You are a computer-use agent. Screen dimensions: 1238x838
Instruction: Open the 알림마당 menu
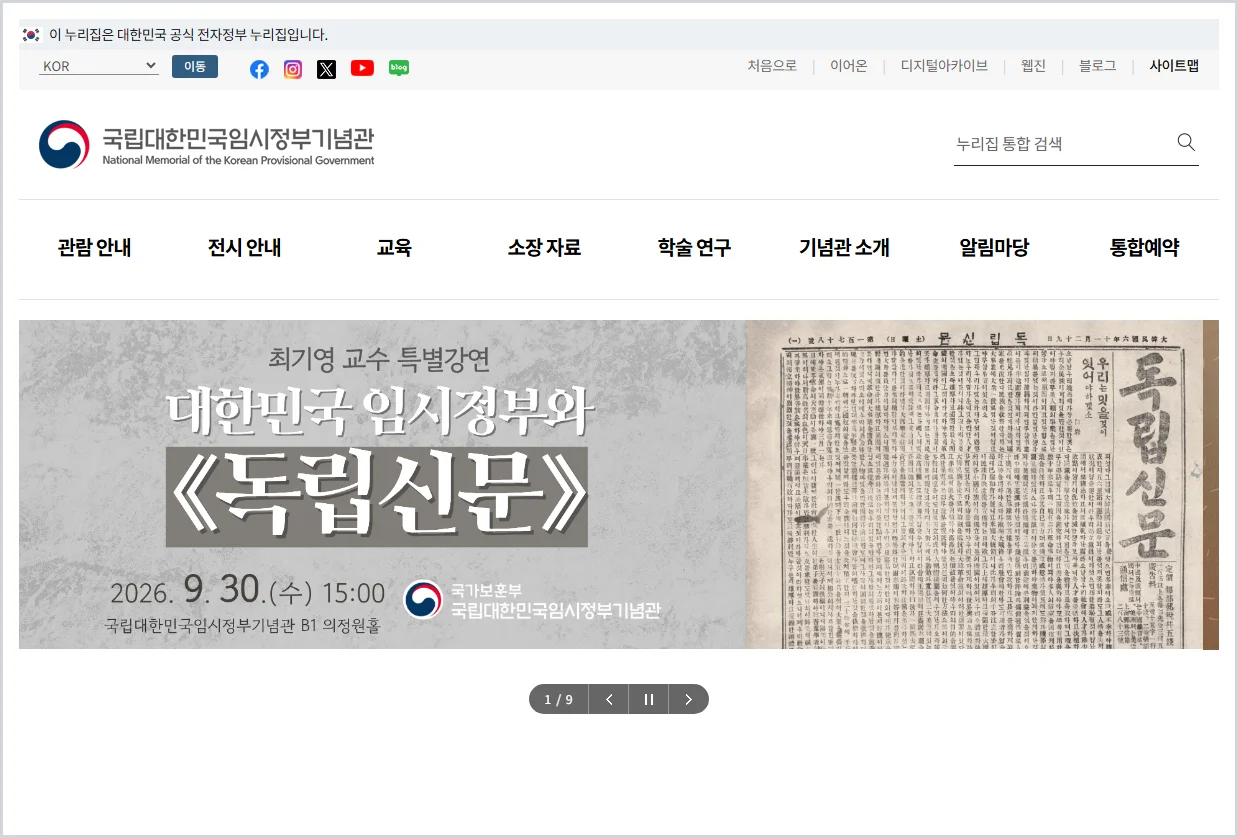pyautogui.click(x=994, y=248)
